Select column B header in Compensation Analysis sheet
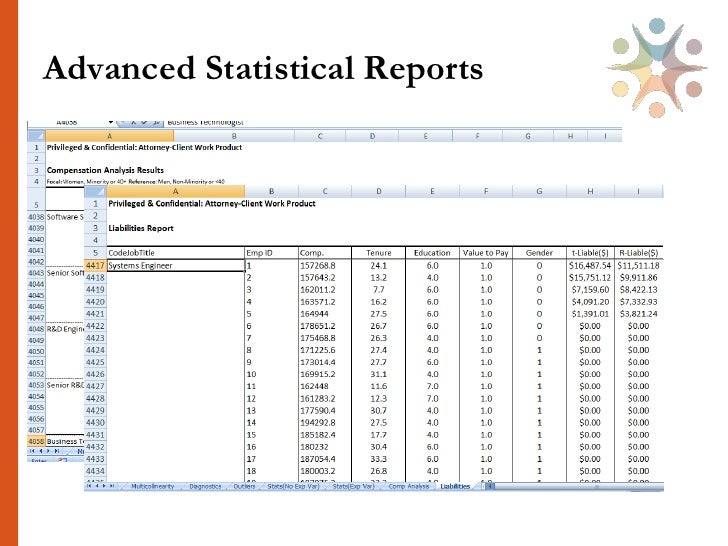The height and width of the screenshot is (546, 728). (x=234, y=136)
